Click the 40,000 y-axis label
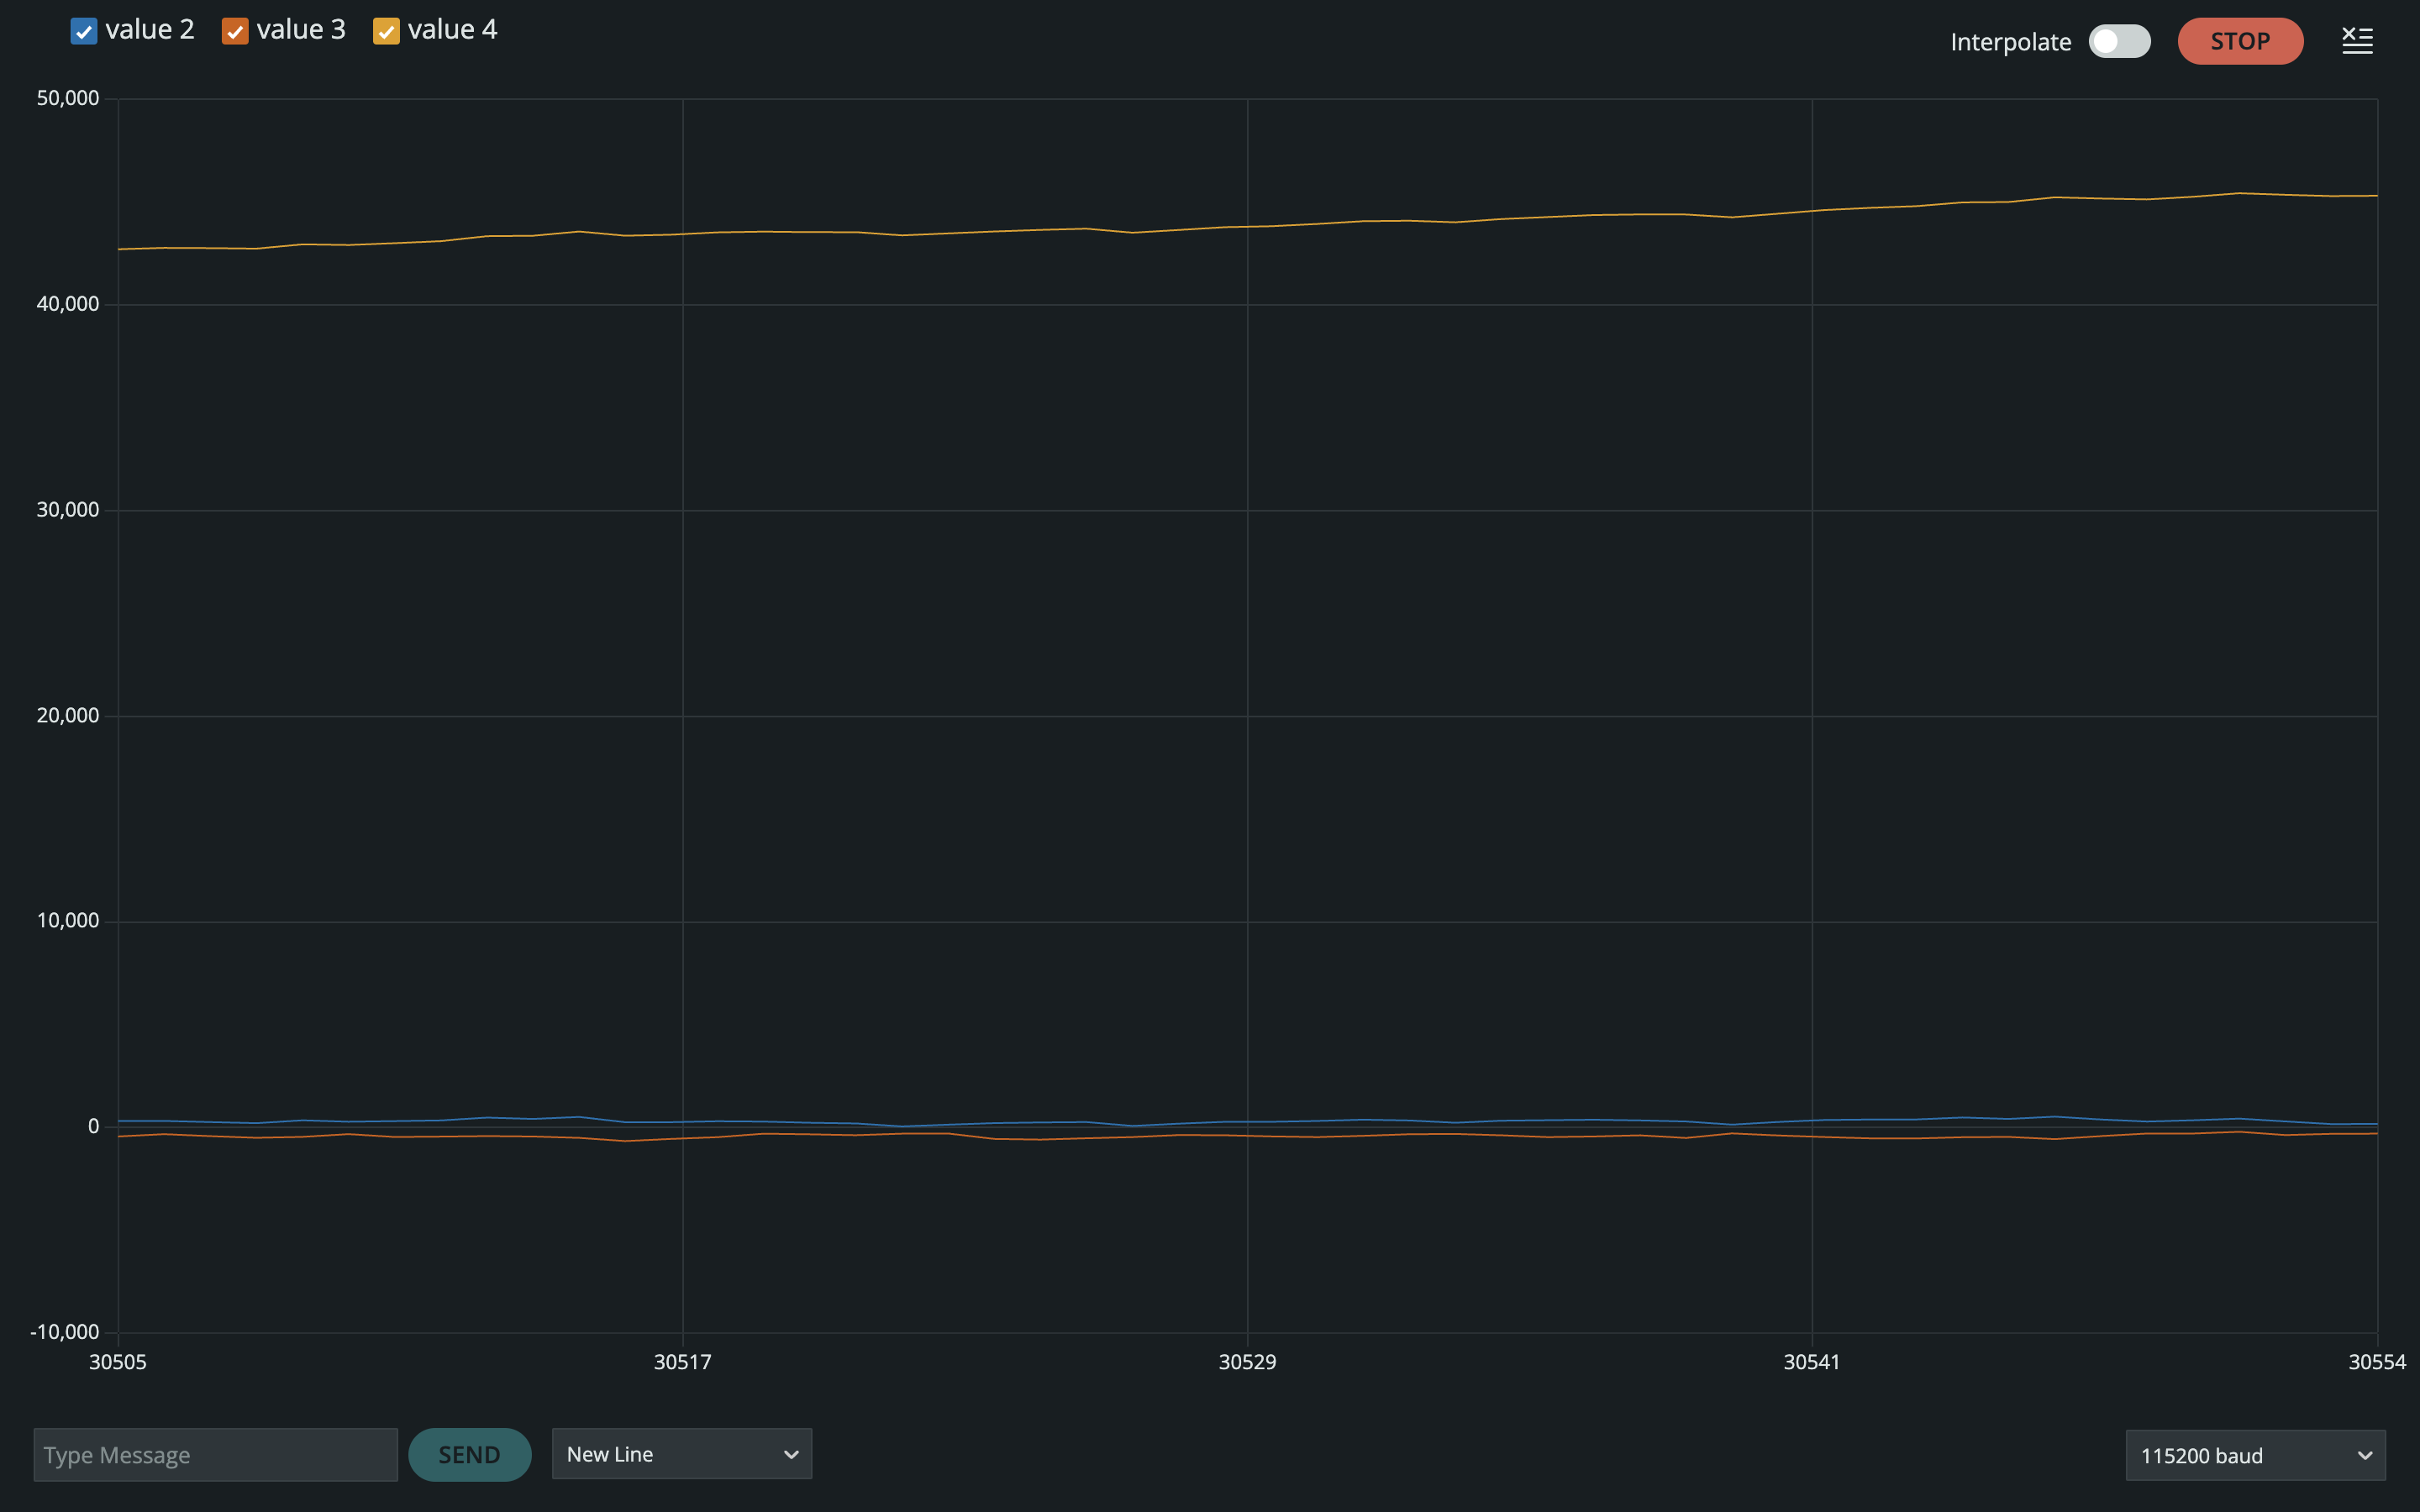Screen dimensions: 2420x1512 coord(68,304)
